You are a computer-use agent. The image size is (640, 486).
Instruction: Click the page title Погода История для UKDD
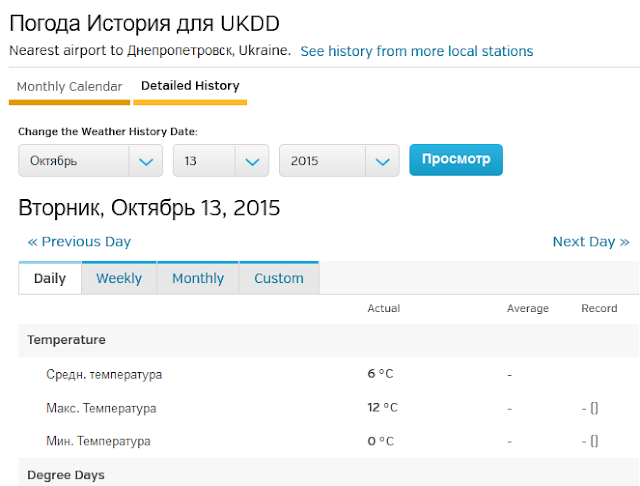pyautogui.click(x=144, y=23)
